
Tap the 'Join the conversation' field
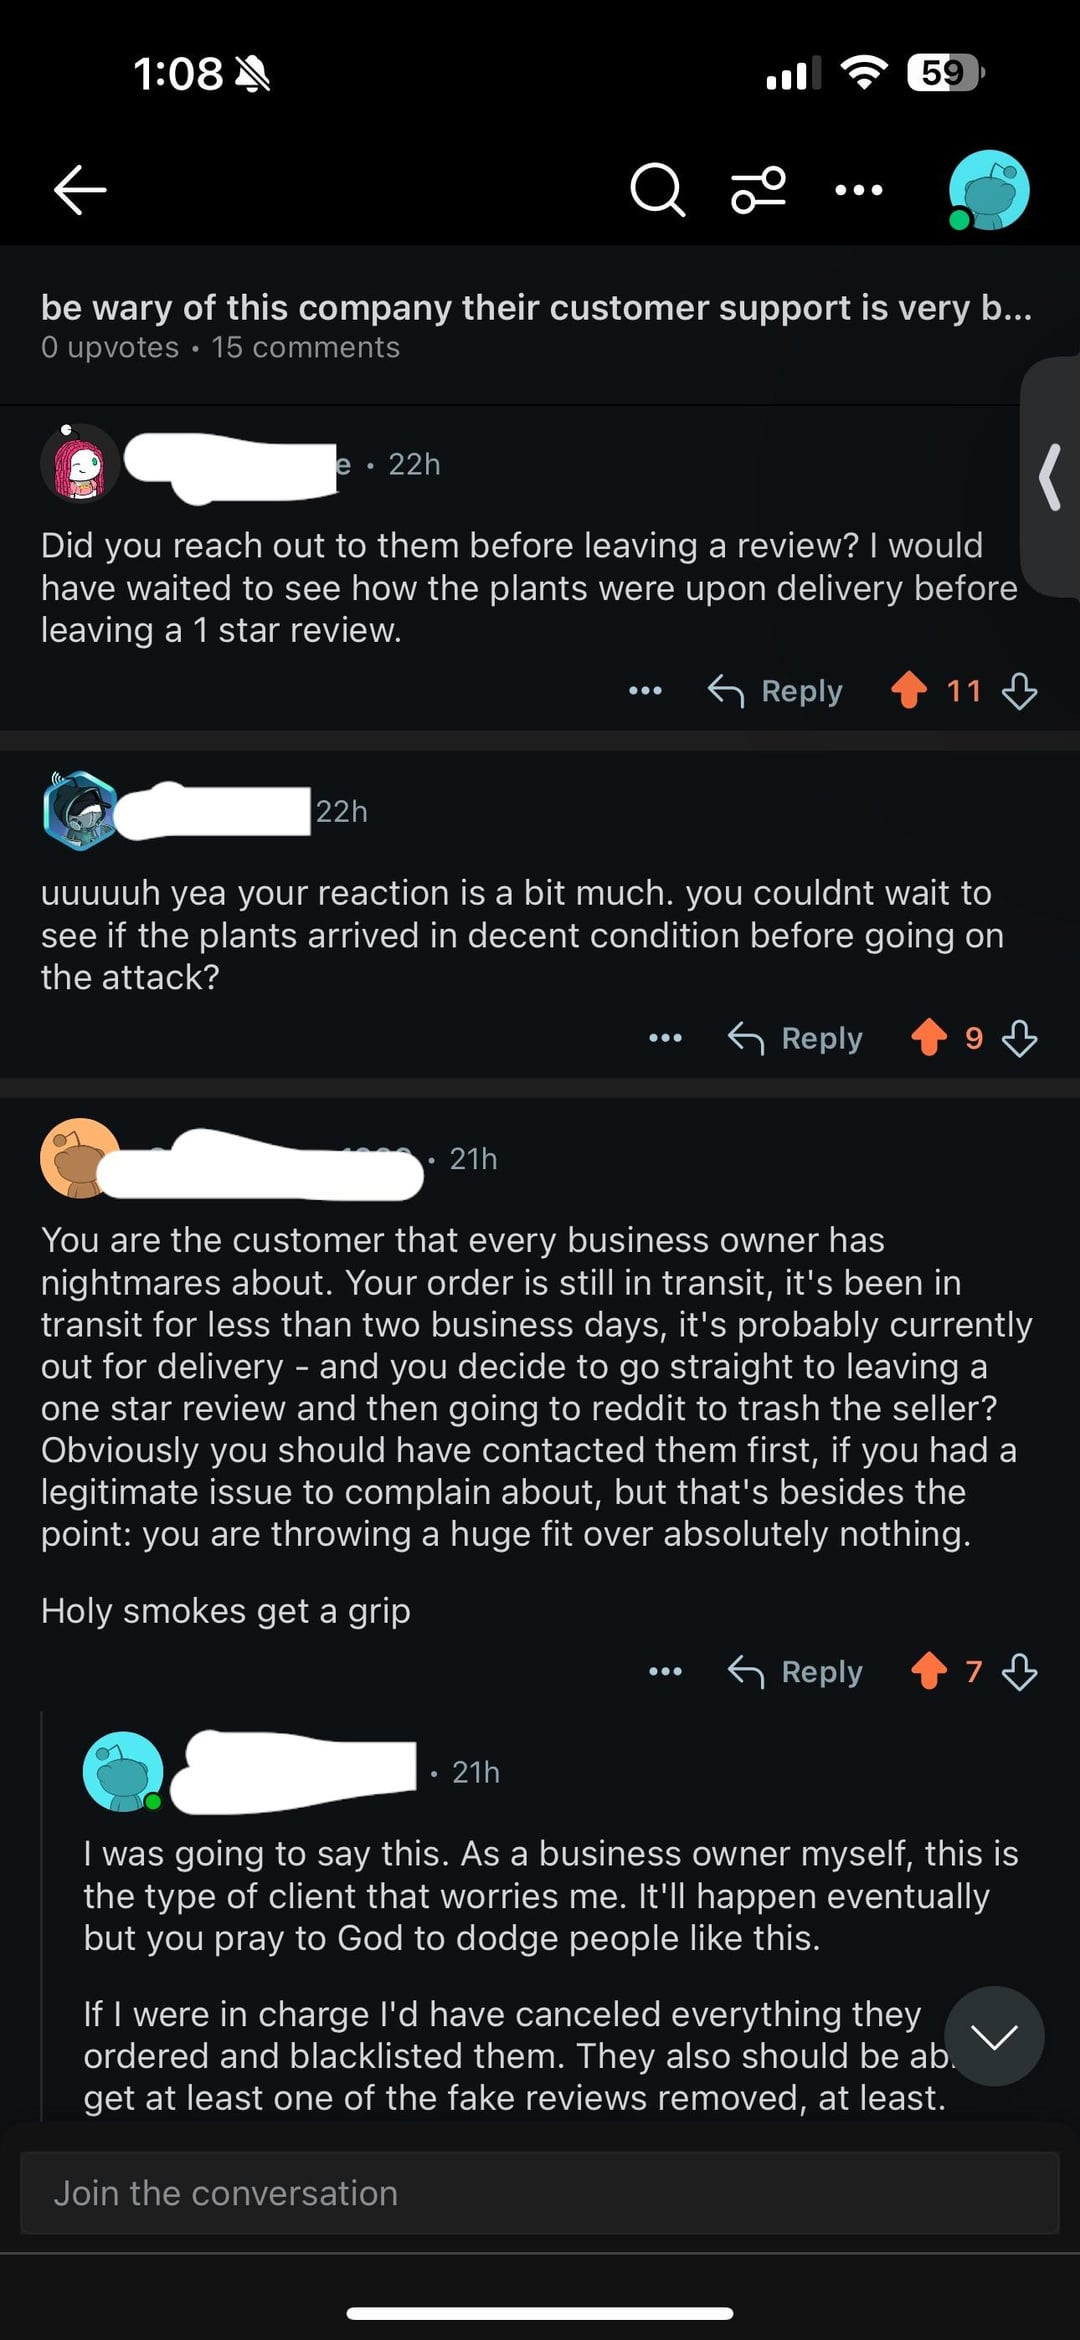[x=540, y=2193]
